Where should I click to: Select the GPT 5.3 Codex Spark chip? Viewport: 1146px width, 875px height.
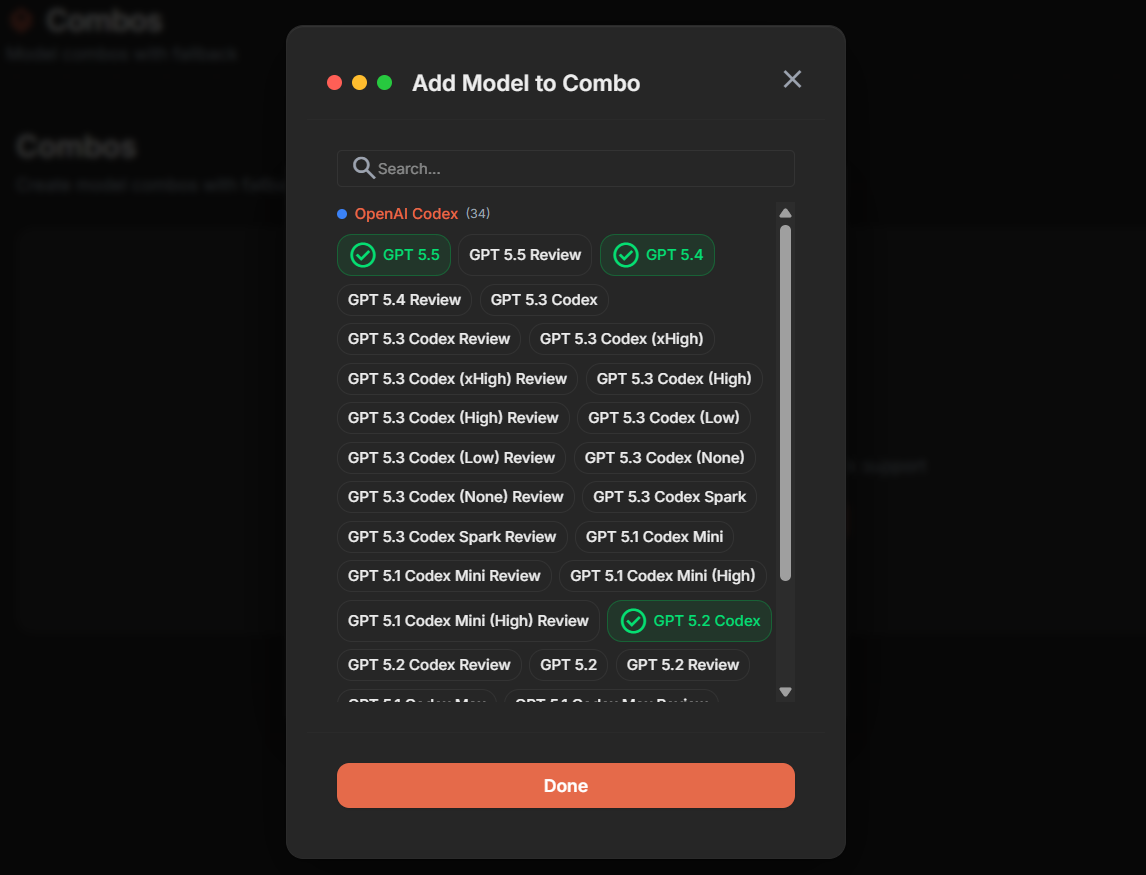pos(669,497)
